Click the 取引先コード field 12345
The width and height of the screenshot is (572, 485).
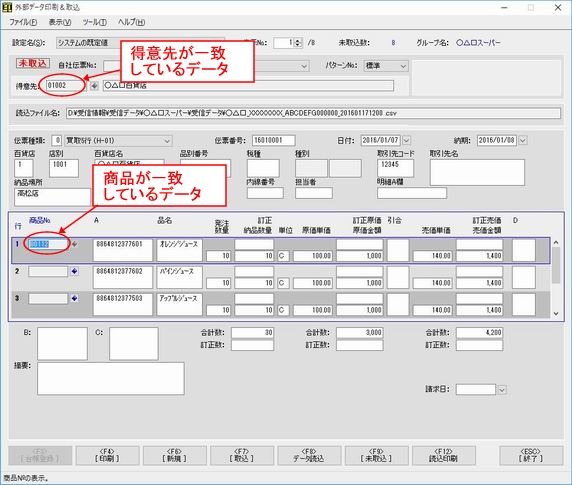point(395,168)
